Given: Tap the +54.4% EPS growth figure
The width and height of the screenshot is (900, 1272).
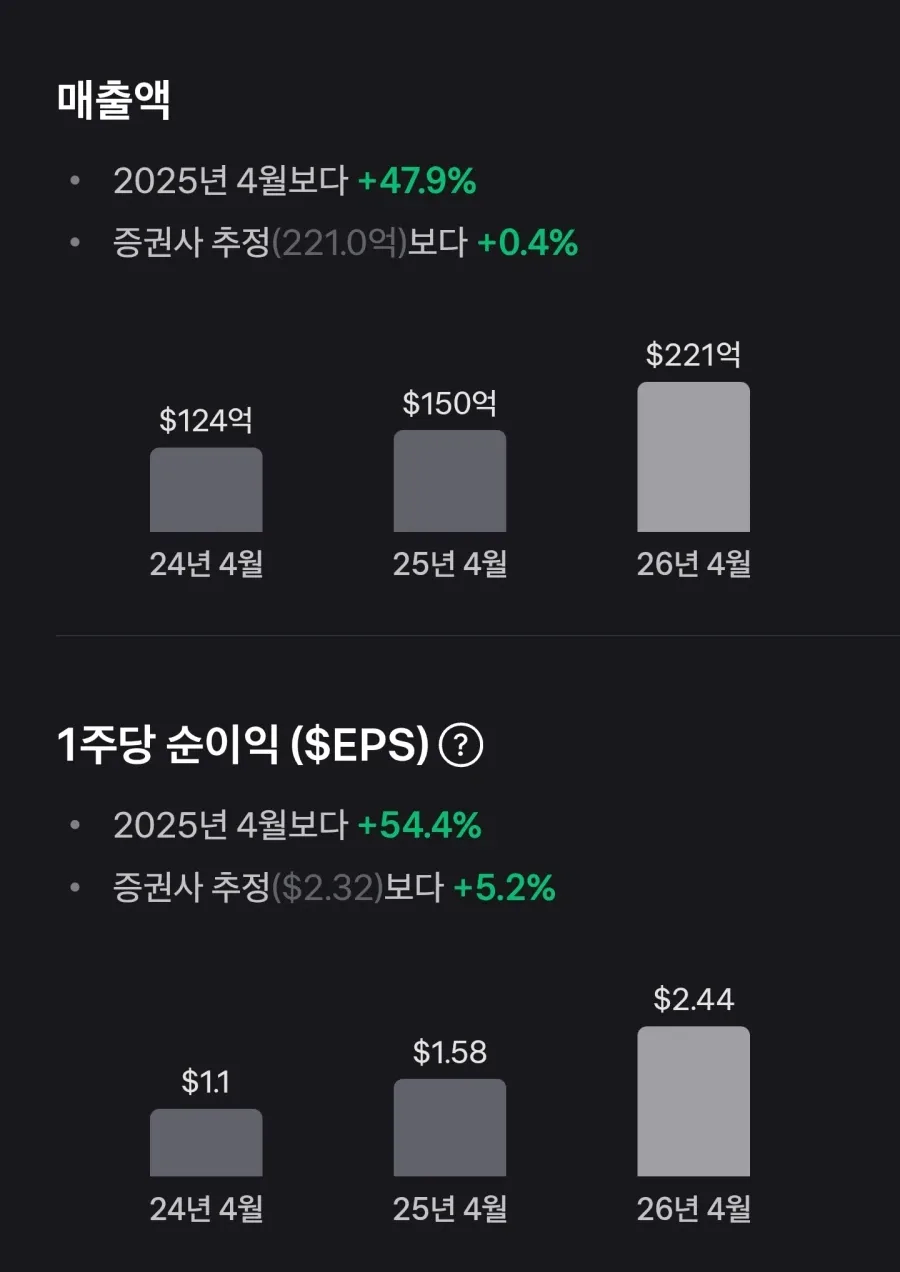Looking at the screenshot, I should (420, 825).
